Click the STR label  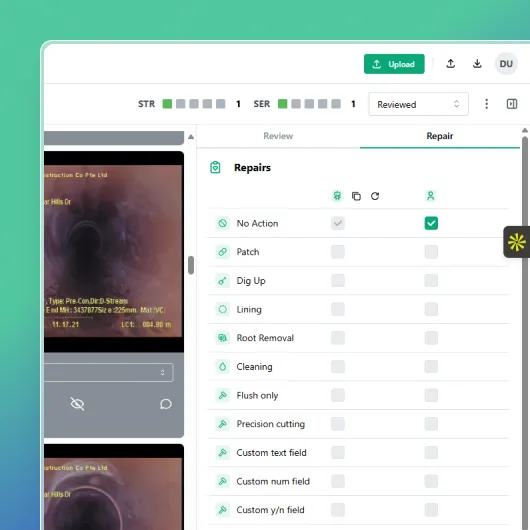click(x=146, y=104)
